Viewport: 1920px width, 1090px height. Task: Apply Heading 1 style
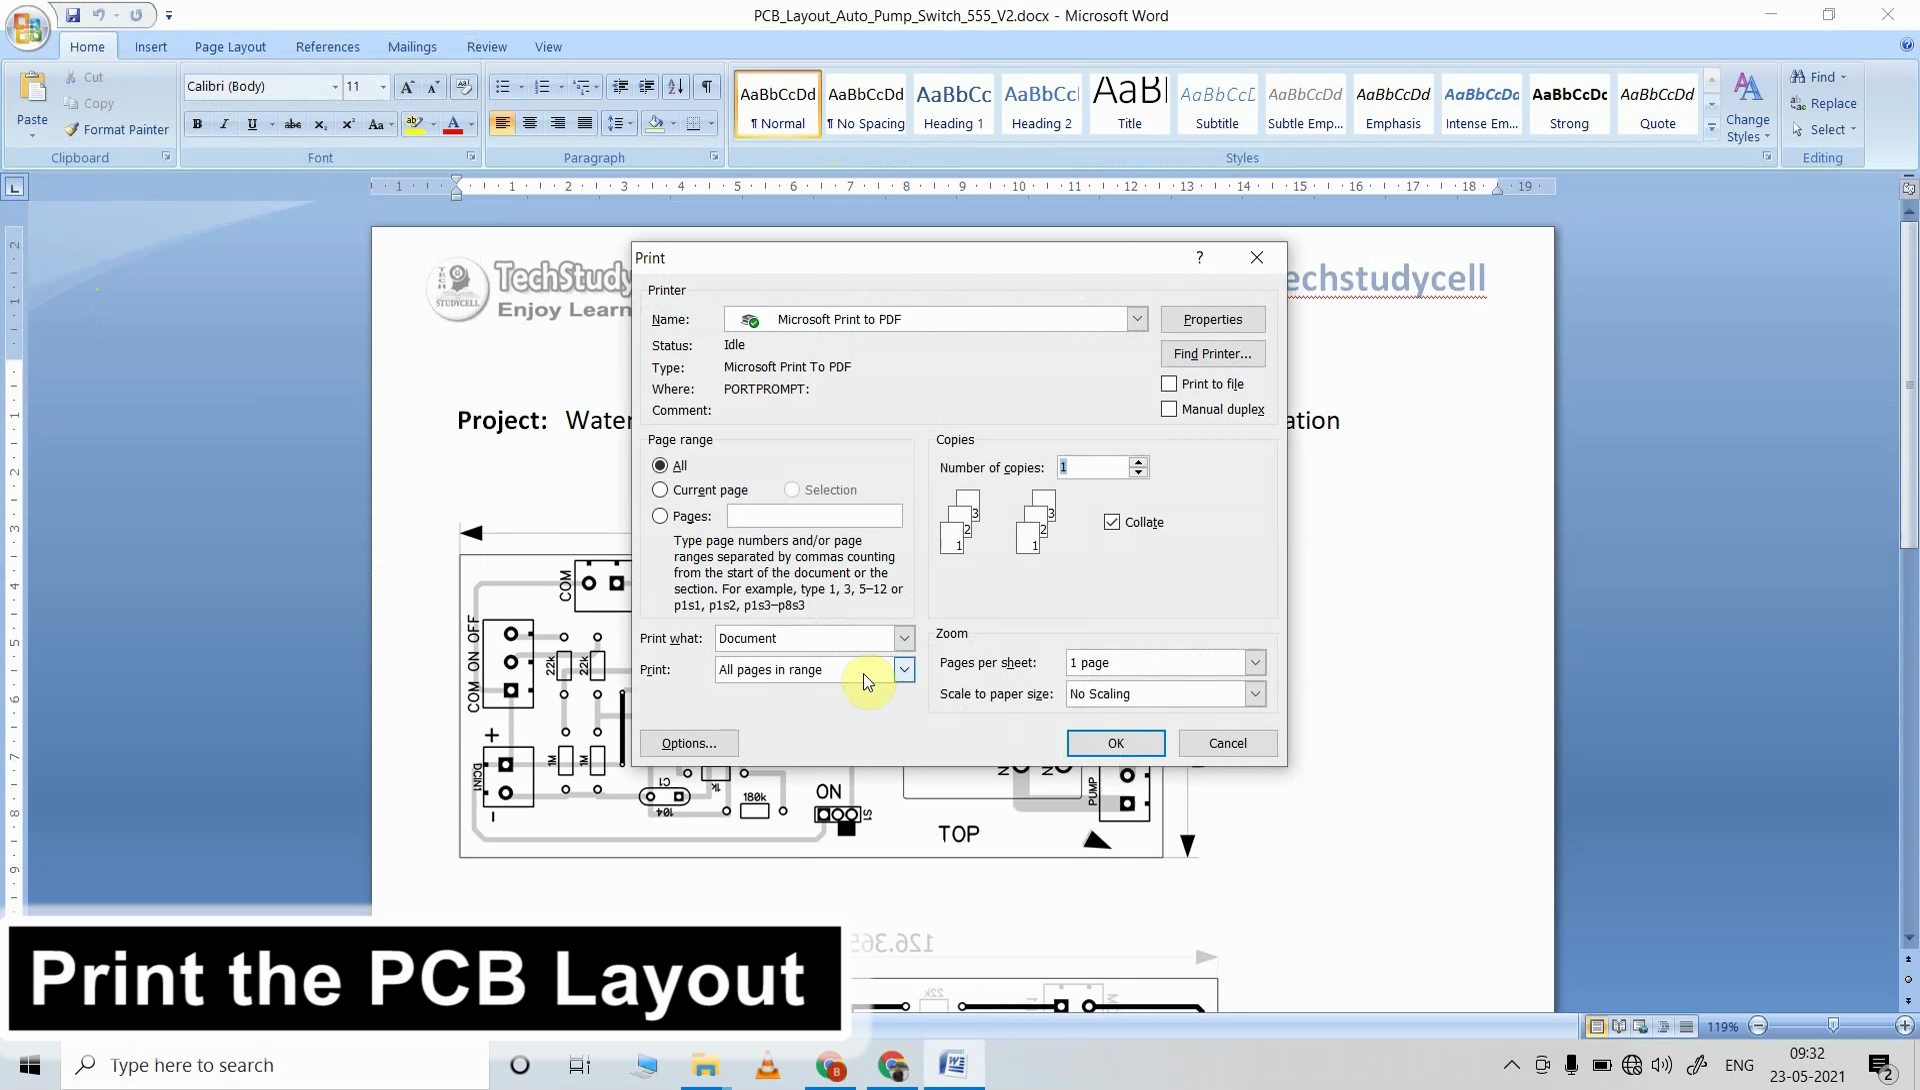pos(954,102)
